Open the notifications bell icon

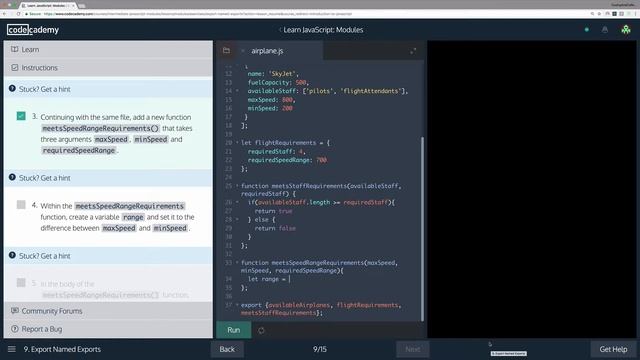pyautogui.click(x=605, y=30)
